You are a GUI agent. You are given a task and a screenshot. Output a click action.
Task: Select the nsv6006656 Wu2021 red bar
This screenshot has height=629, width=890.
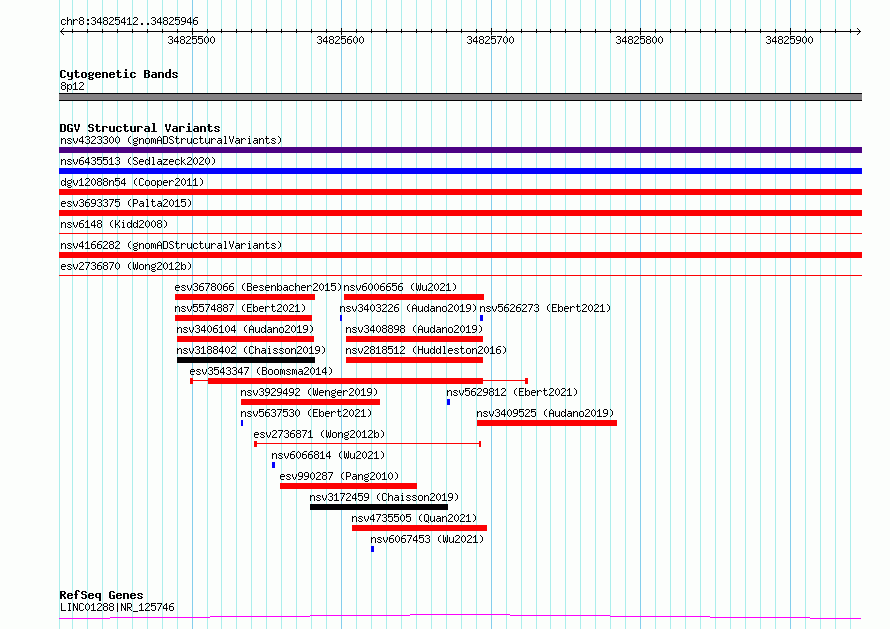point(414,297)
